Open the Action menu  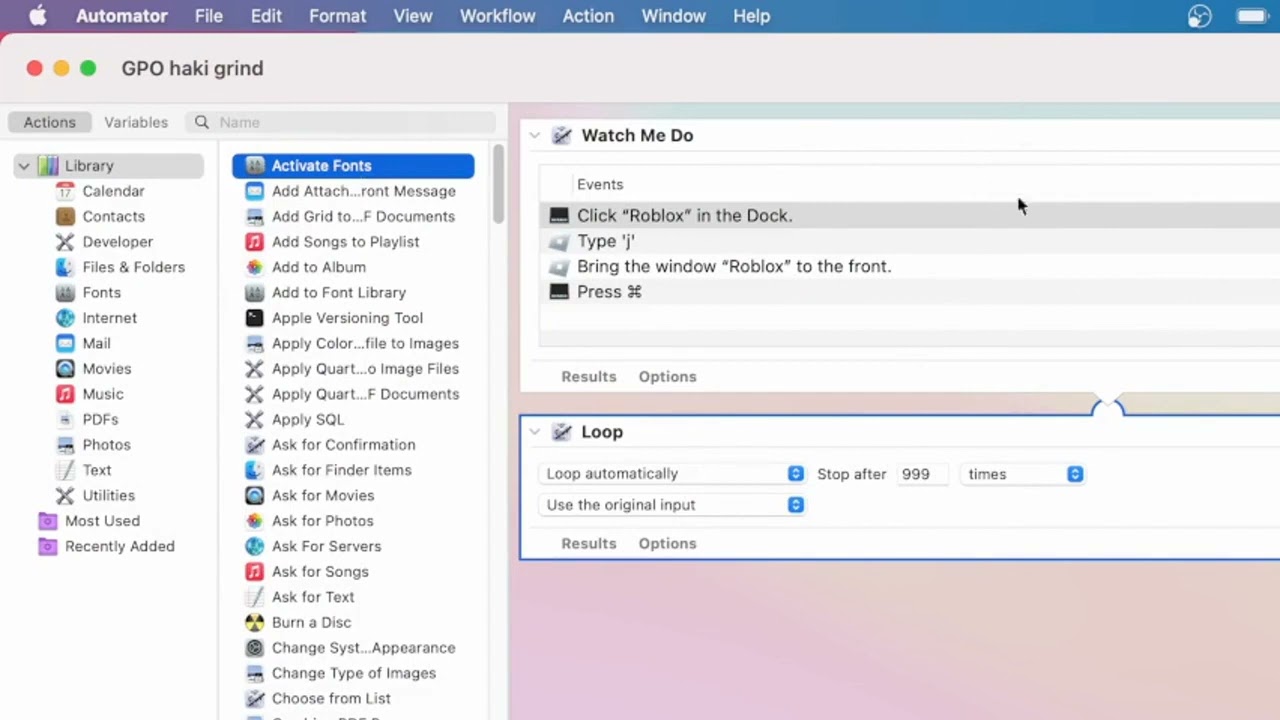(x=588, y=16)
